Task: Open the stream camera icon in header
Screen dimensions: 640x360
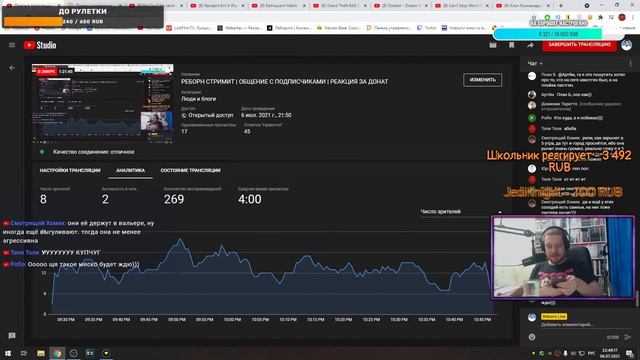Action: coord(493,45)
